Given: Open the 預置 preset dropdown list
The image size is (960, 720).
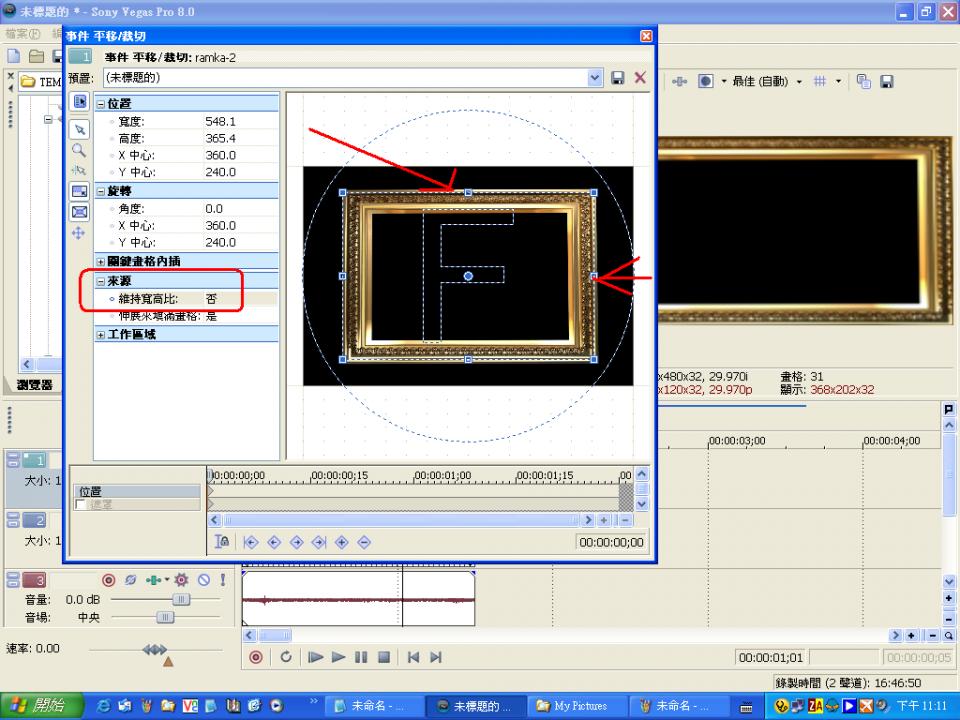Looking at the screenshot, I should (x=595, y=78).
